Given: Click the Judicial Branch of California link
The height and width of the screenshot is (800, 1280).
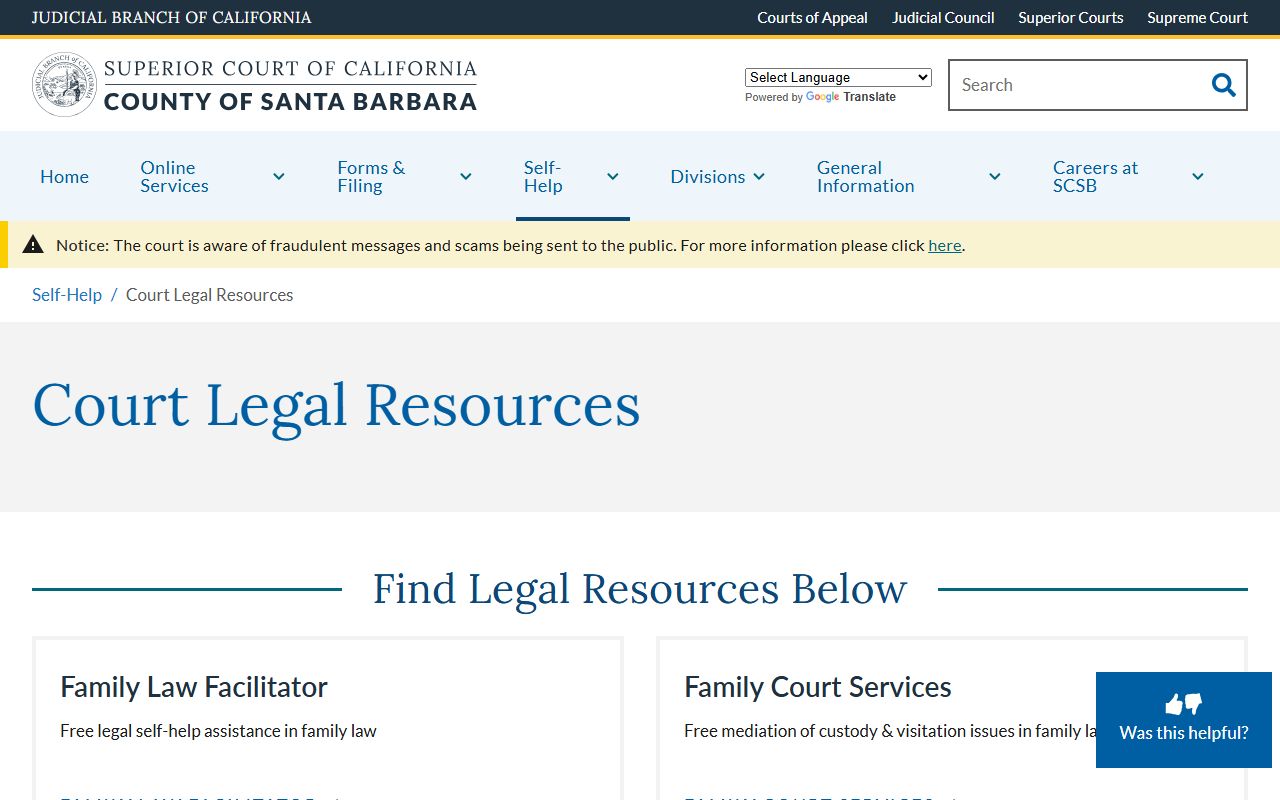Looking at the screenshot, I should point(171,18).
